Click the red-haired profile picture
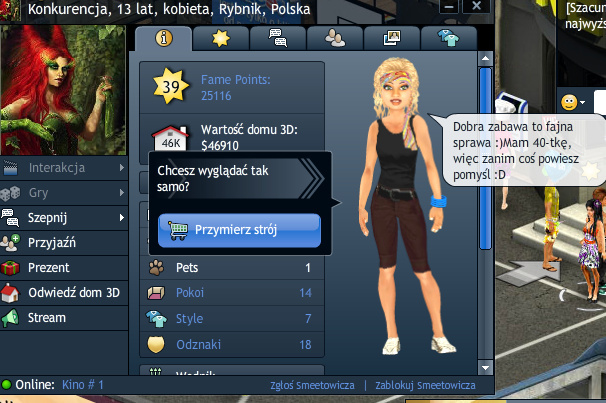Viewport: 606px width, 403px height. pos(63,90)
